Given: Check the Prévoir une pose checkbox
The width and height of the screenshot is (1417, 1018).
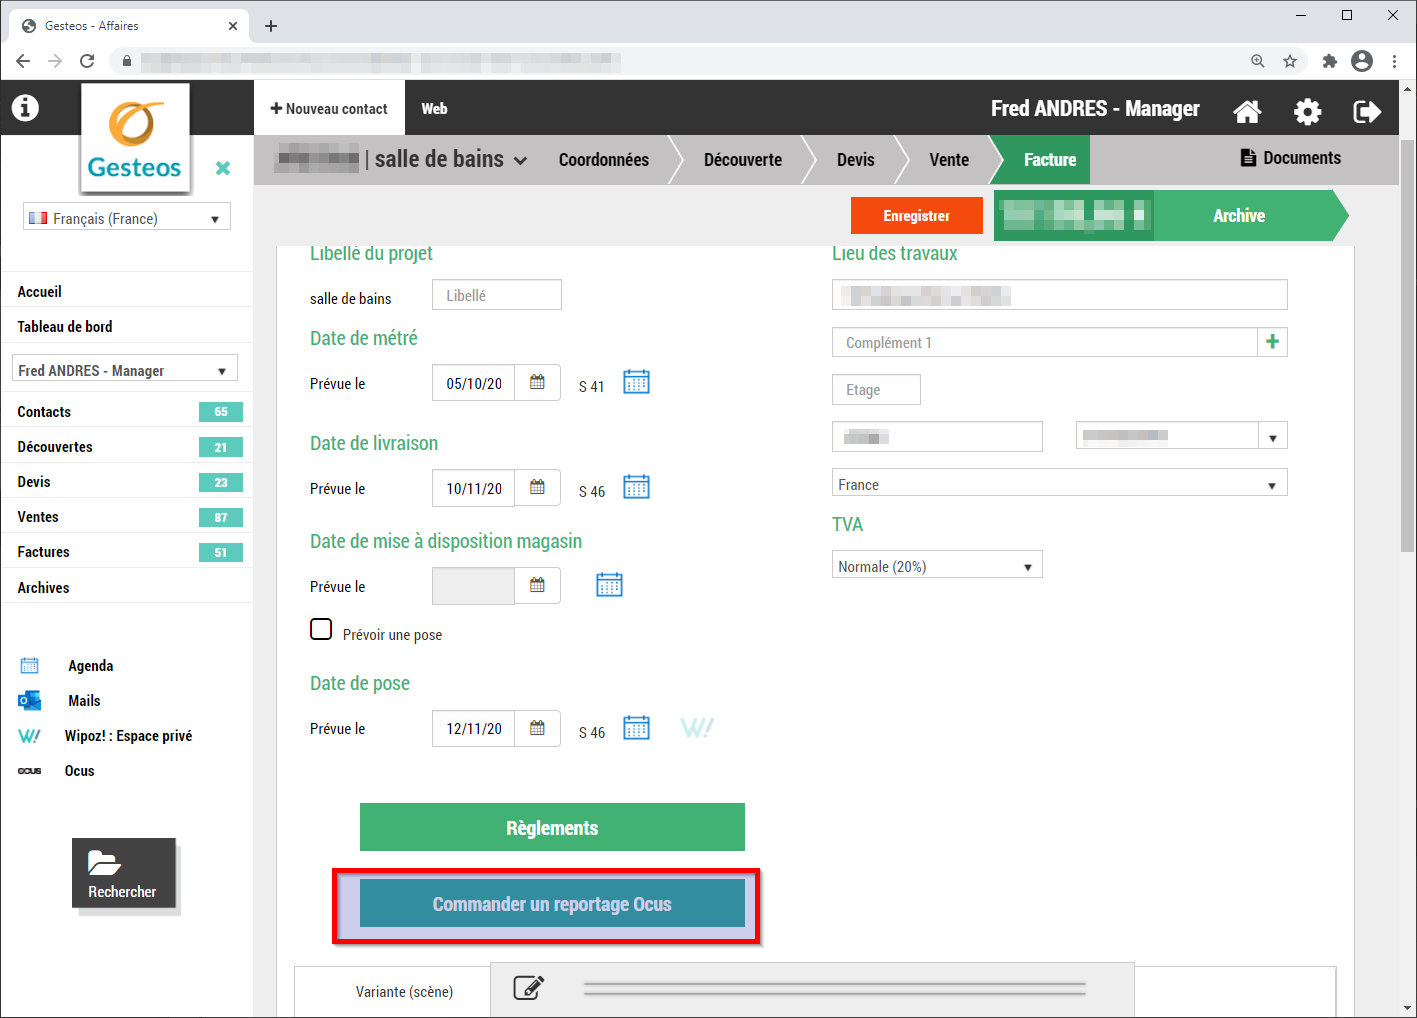Looking at the screenshot, I should coord(321,629).
